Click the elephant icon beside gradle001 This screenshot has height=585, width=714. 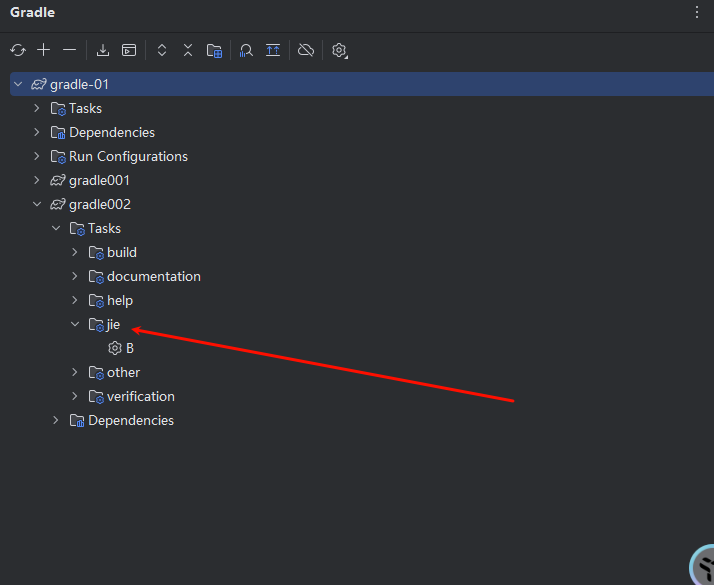click(x=57, y=180)
